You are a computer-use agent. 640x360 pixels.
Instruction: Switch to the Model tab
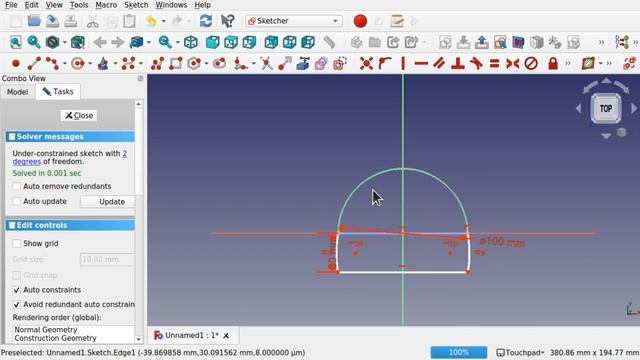click(x=18, y=92)
